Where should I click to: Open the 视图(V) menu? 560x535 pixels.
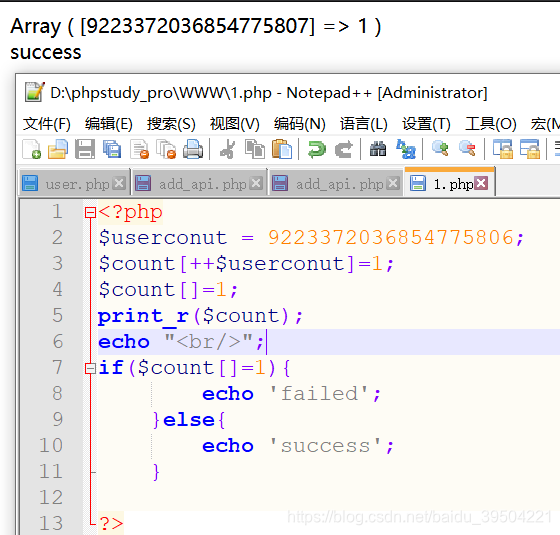tap(235, 124)
